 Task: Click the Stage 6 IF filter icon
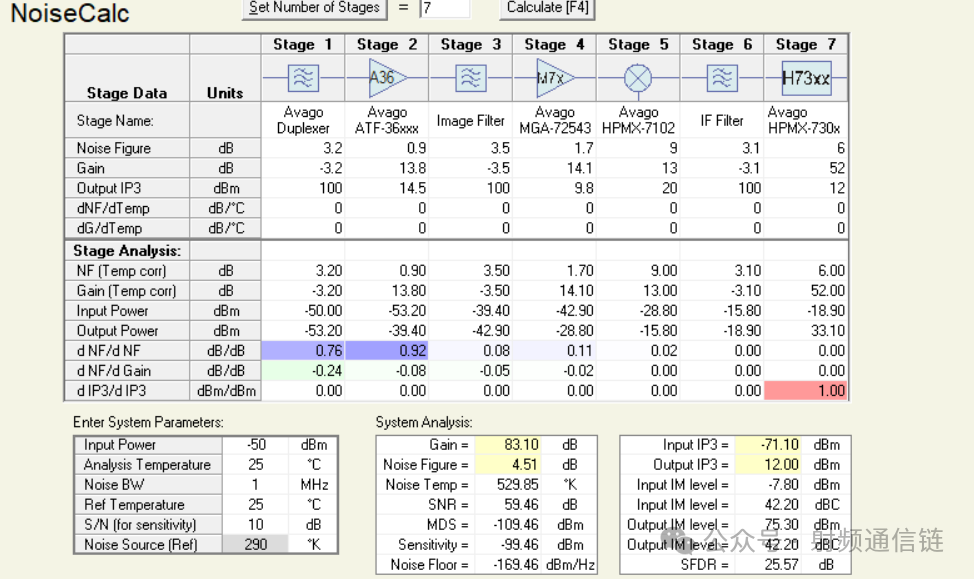click(x=722, y=78)
